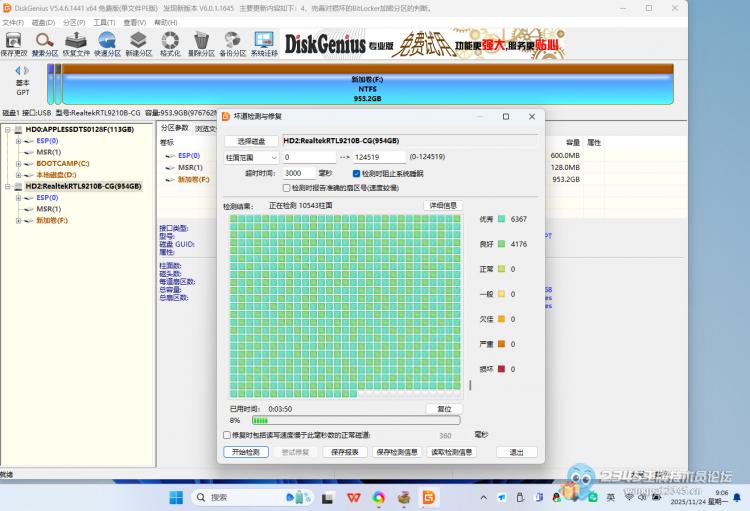Click the 优秀 teal color swatch

click(x=500, y=218)
